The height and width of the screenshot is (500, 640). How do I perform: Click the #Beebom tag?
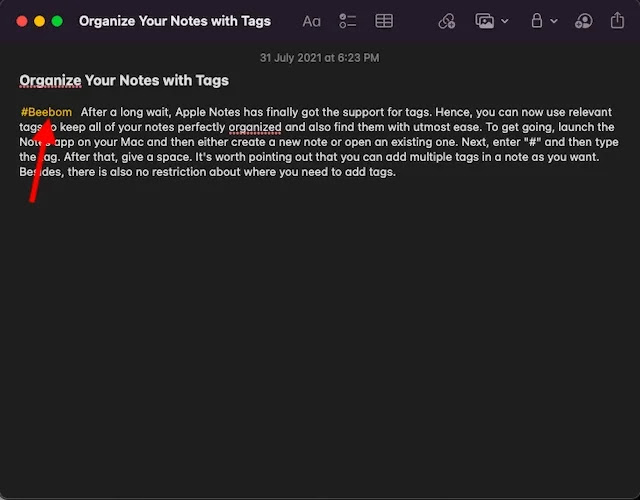(x=46, y=112)
